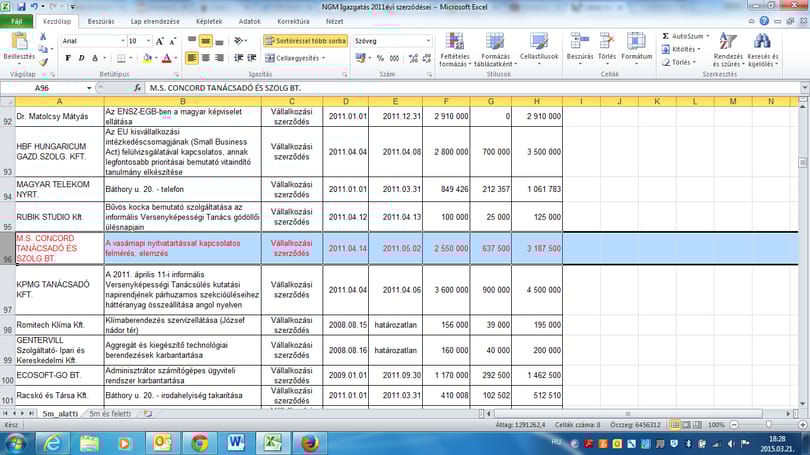Click the Törlés clear eraser button
Image resolution: width=810 pixels, height=455 pixels.
point(678,62)
